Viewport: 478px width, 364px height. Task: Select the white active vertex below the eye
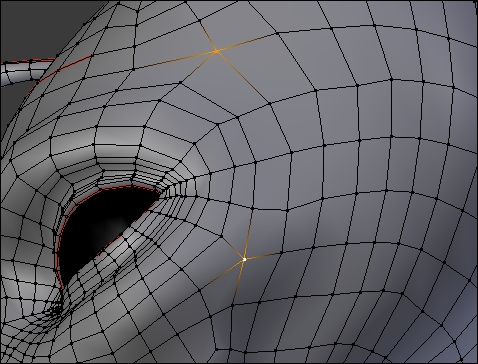(x=244, y=259)
